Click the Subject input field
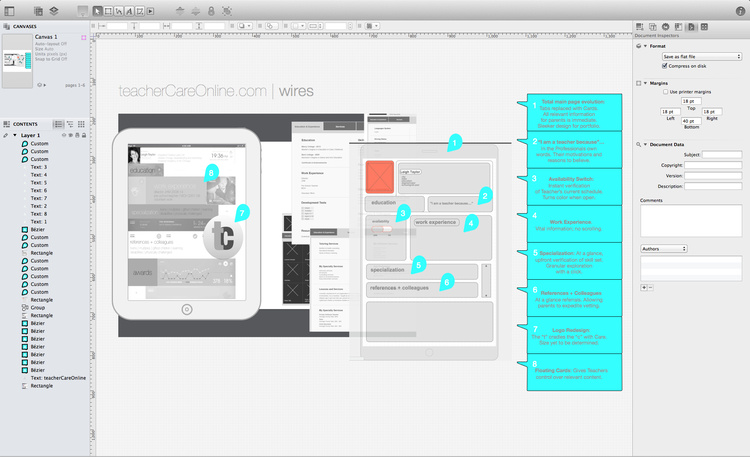Viewport: 750px width, 457px height. (x=722, y=155)
